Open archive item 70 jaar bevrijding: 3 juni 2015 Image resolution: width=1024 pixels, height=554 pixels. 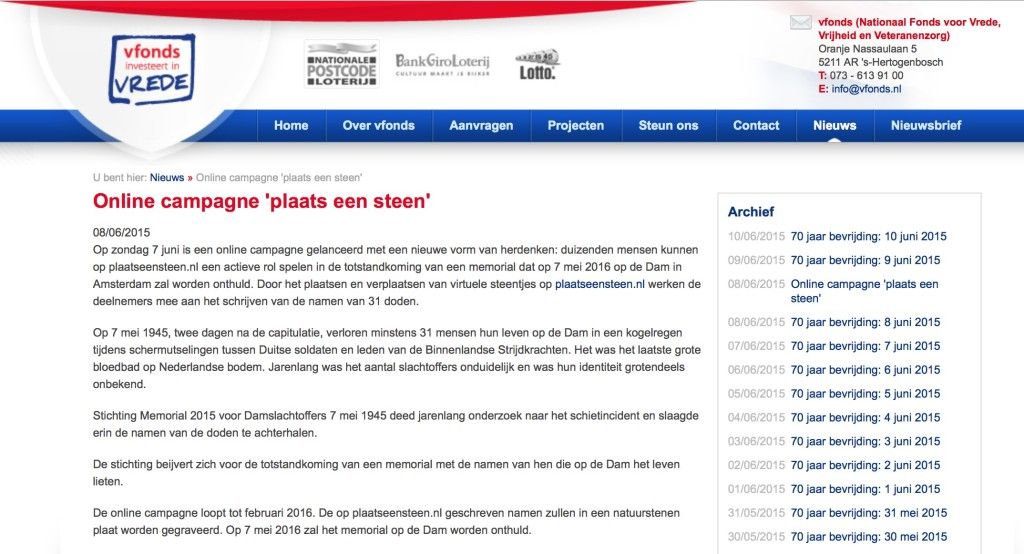click(865, 441)
